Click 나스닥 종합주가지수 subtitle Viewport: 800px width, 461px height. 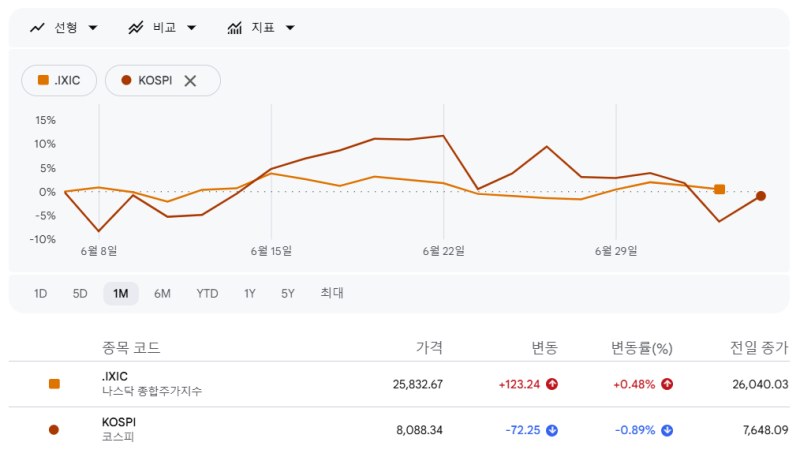coord(152,391)
